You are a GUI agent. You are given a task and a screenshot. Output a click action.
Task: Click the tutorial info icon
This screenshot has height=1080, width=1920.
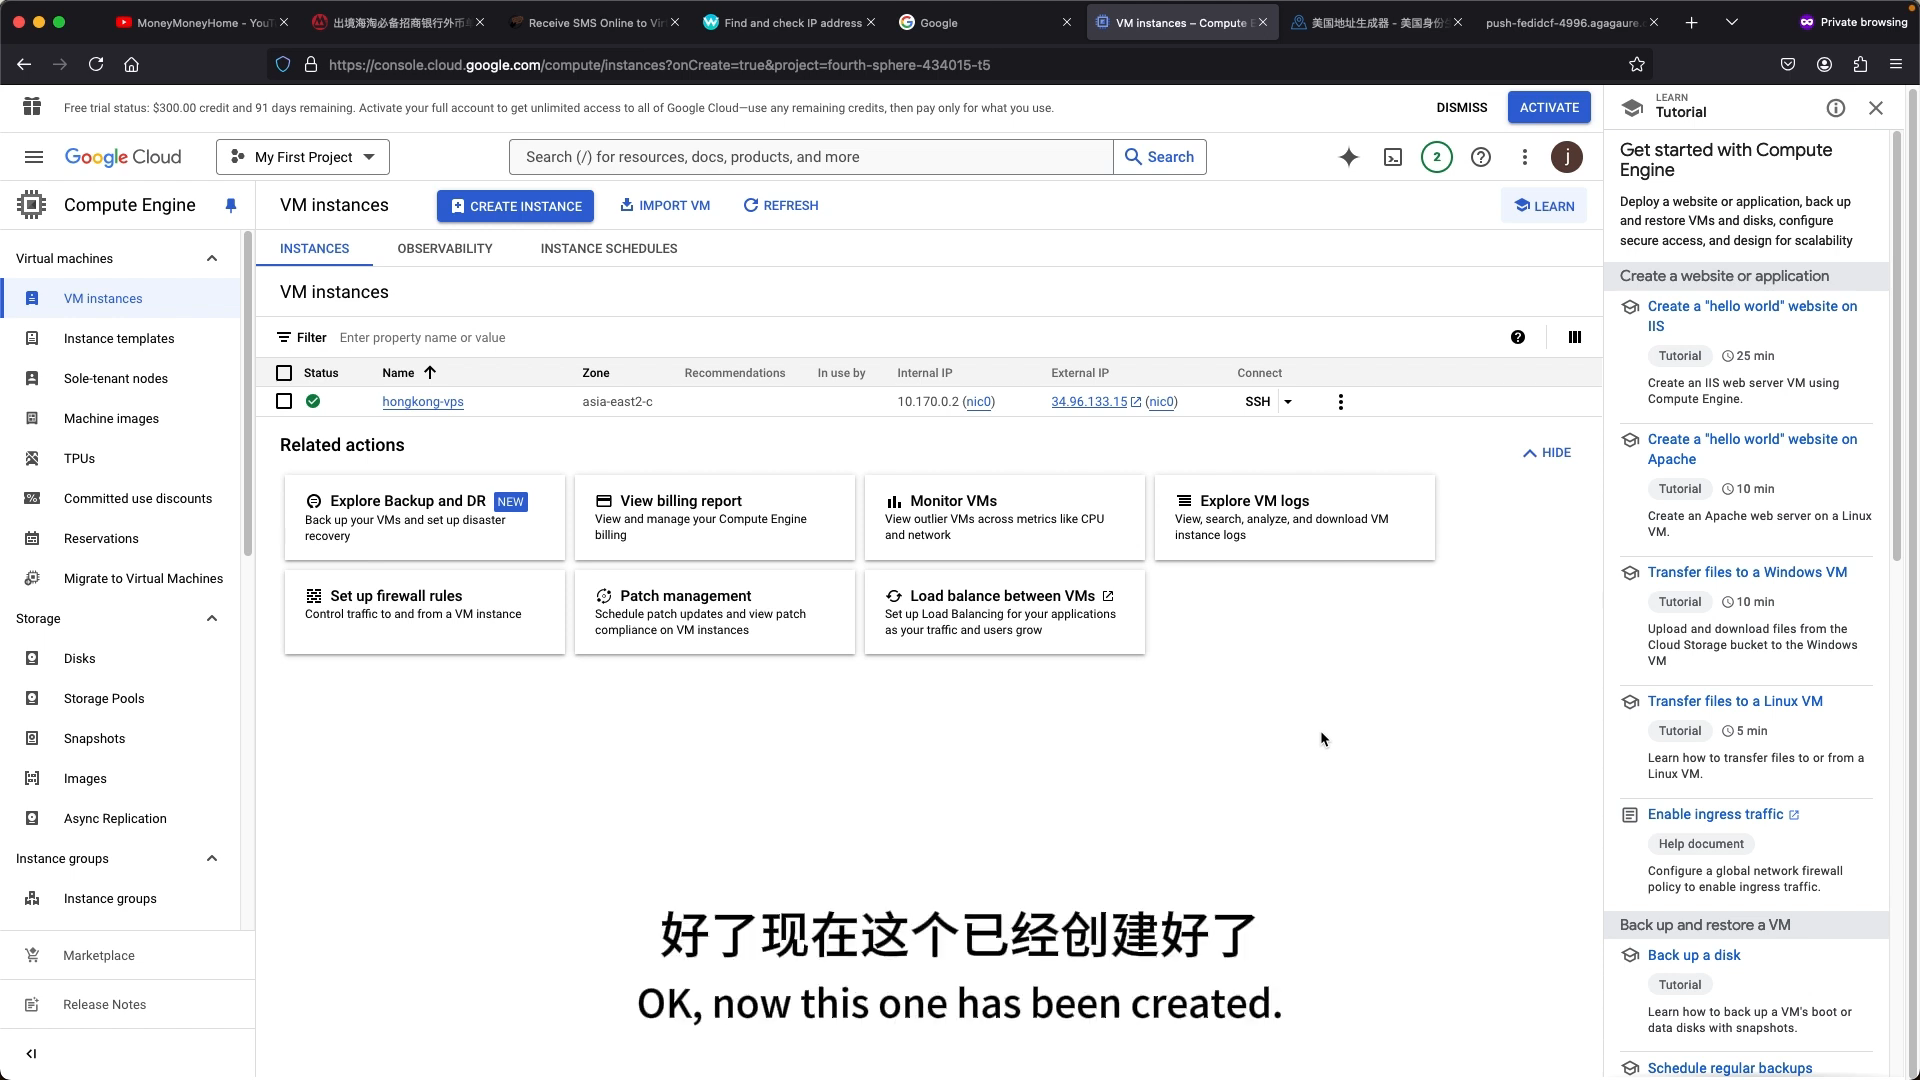click(1836, 108)
